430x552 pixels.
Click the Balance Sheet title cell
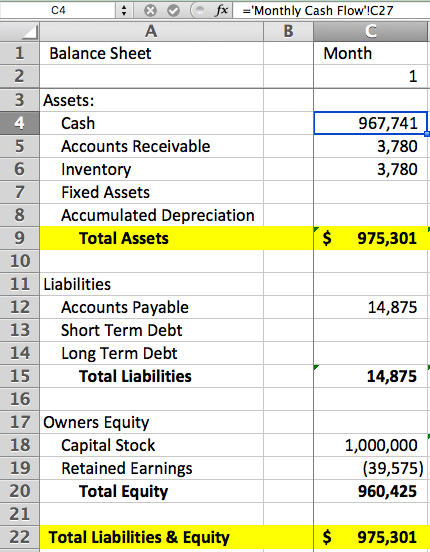(x=151, y=53)
